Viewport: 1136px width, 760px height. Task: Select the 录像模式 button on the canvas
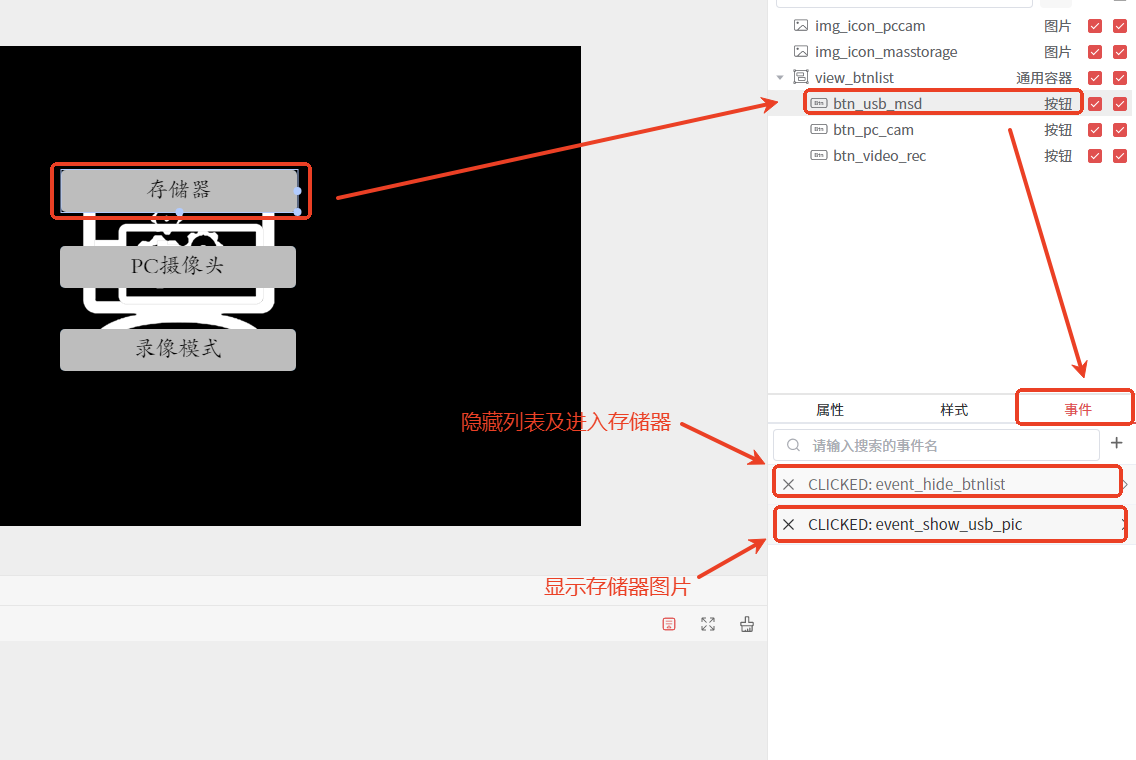coord(178,350)
